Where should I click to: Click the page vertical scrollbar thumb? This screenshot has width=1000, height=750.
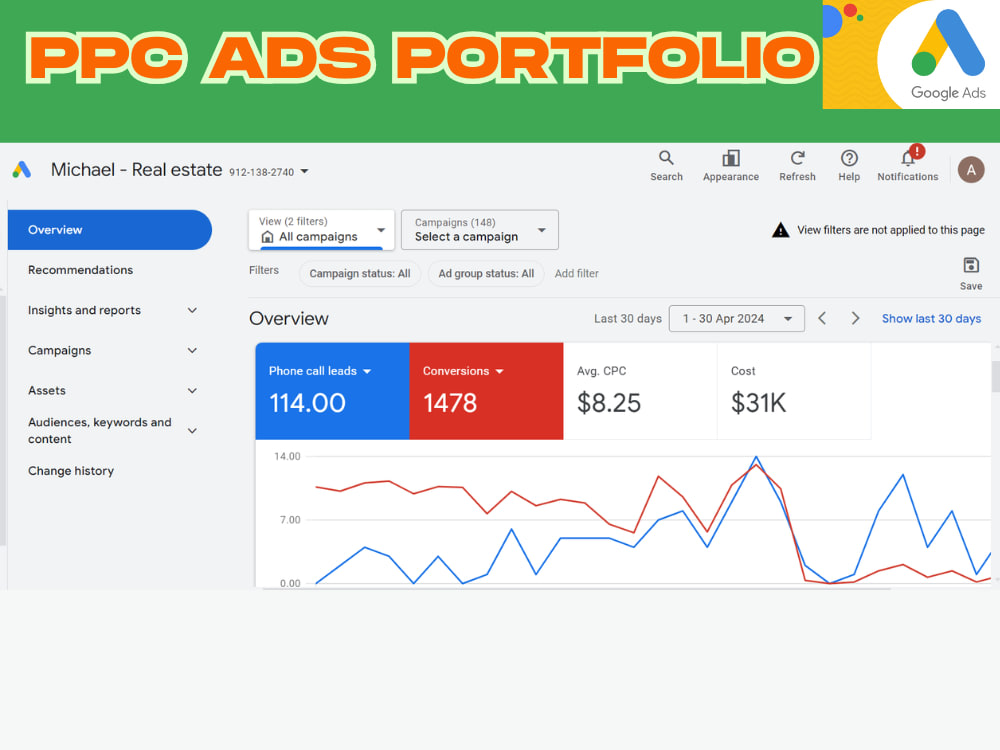point(996,376)
